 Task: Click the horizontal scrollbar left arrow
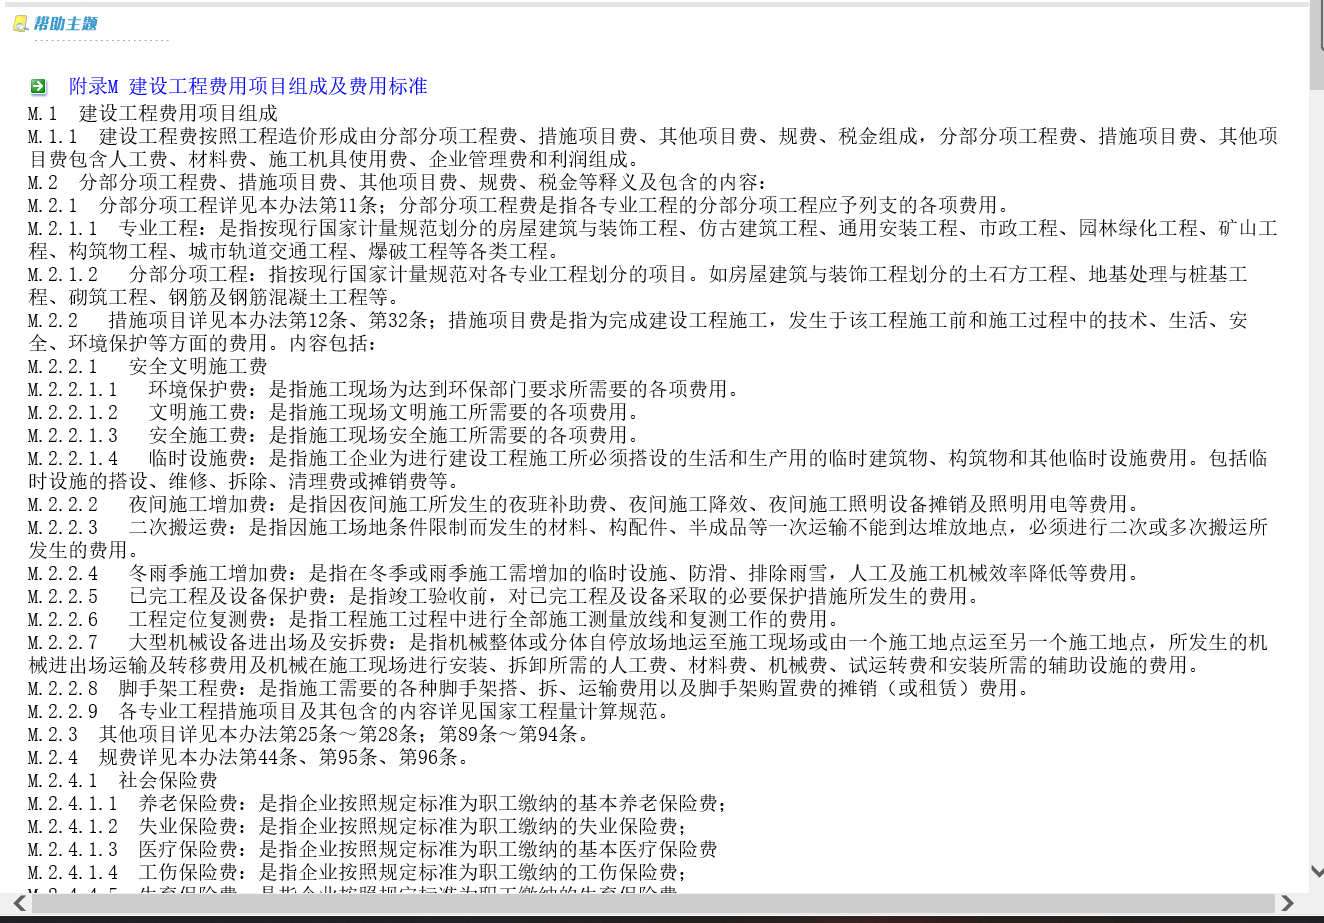click(19, 904)
